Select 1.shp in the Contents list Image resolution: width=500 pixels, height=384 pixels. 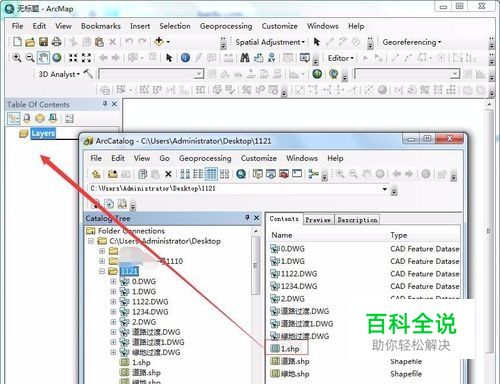290,349
